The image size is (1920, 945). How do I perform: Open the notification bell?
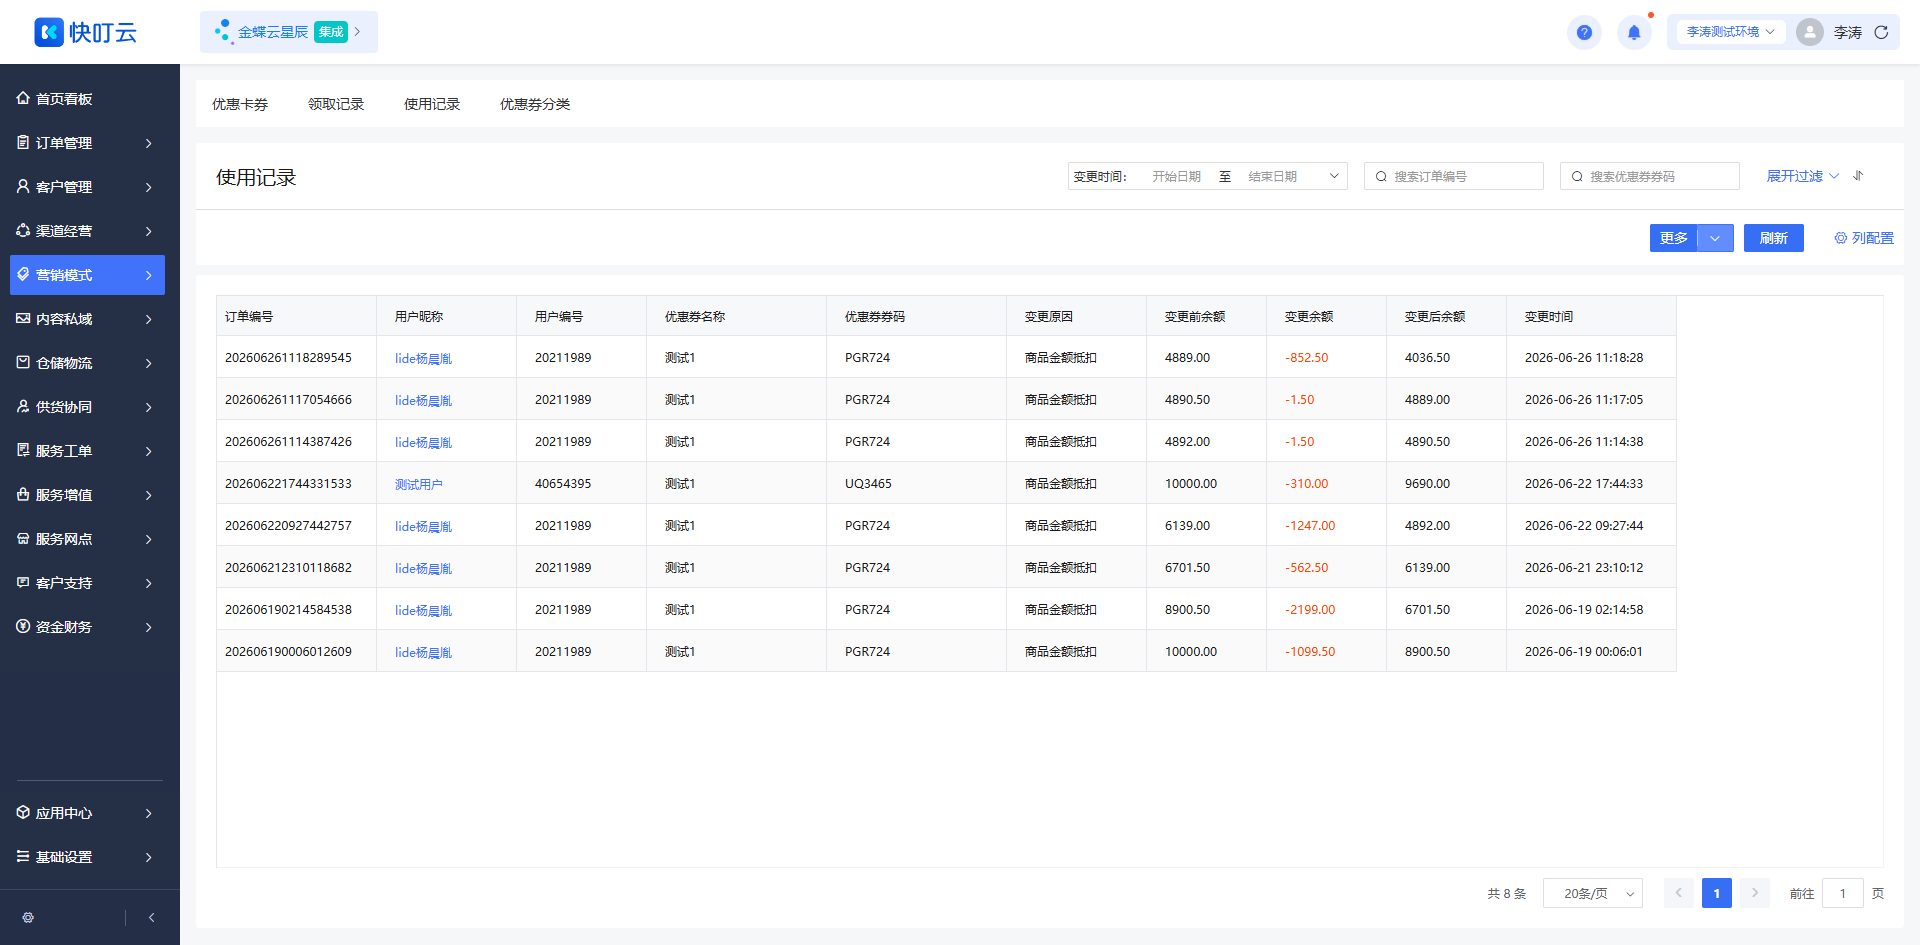tap(1634, 32)
